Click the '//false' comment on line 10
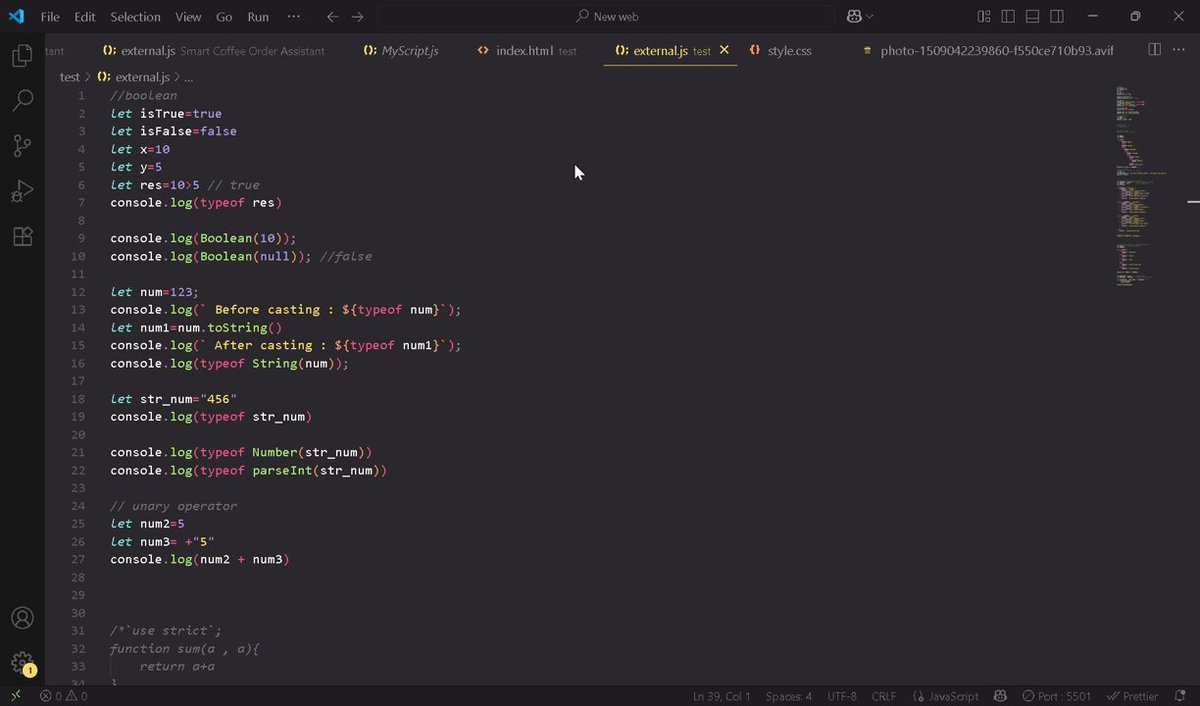This screenshot has height=706, width=1200. click(x=346, y=256)
